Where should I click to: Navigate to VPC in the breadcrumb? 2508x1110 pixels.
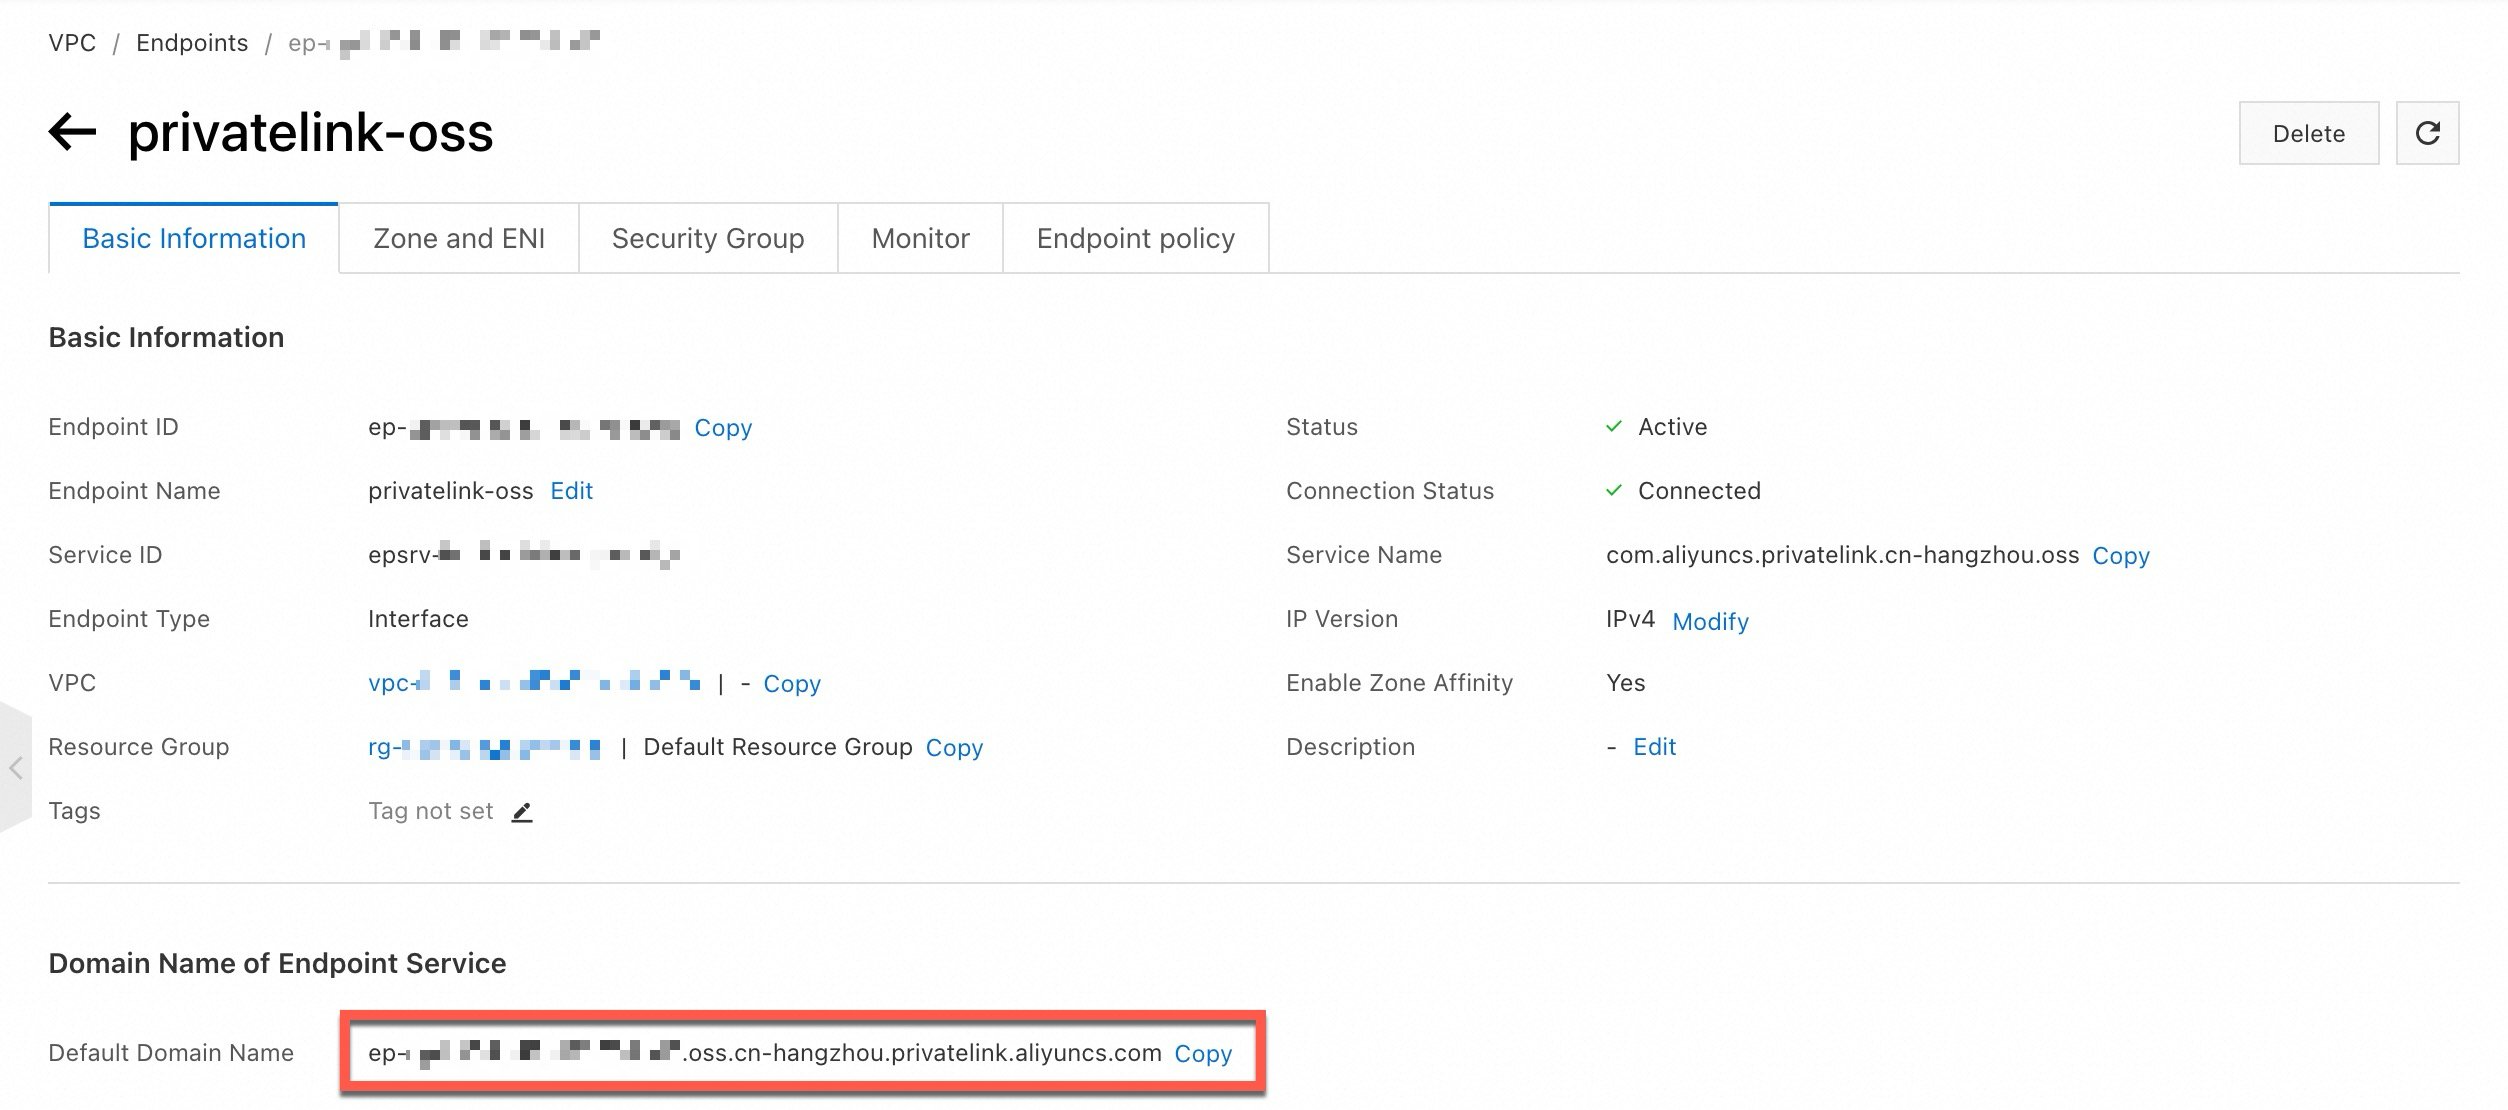72,43
